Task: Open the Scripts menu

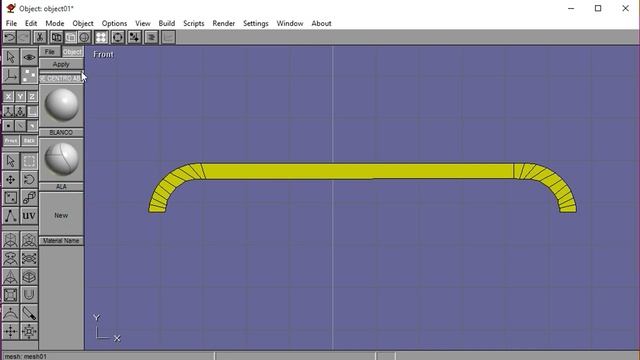Action: pyautogui.click(x=193, y=23)
